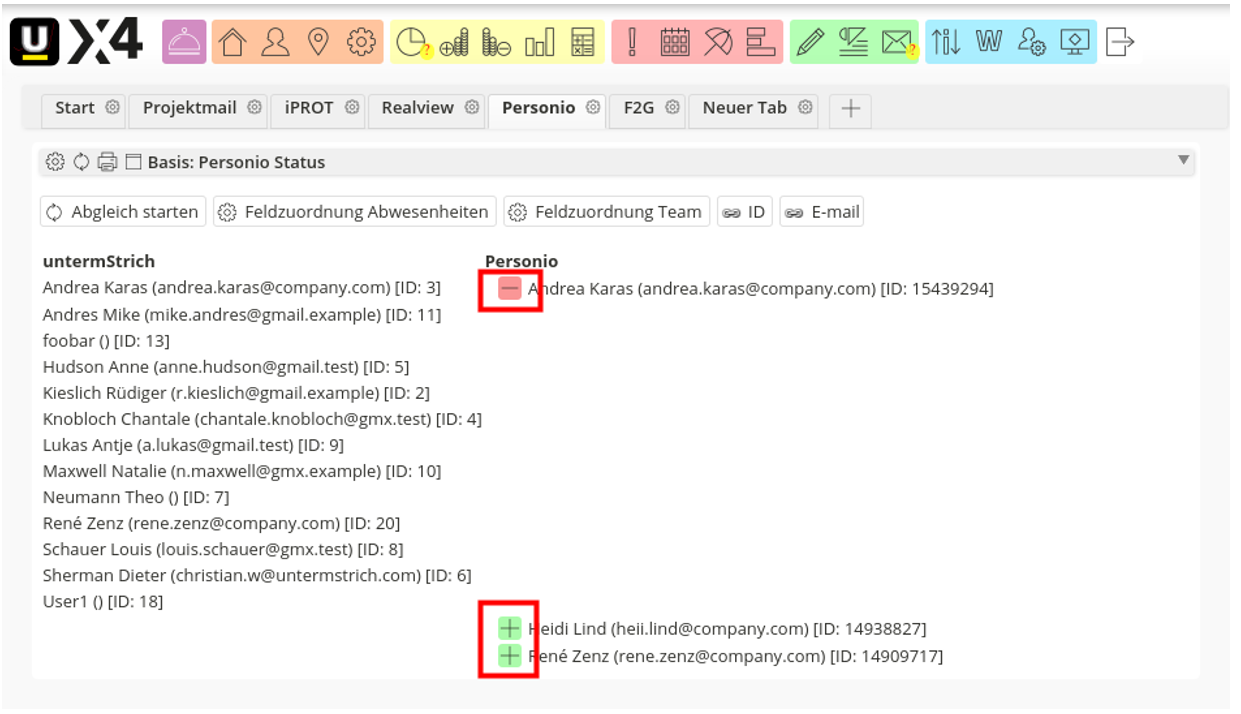The width and height of the screenshot is (1241, 714).
Task: Open the Personio tab settings gear
Action: (x=594, y=108)
